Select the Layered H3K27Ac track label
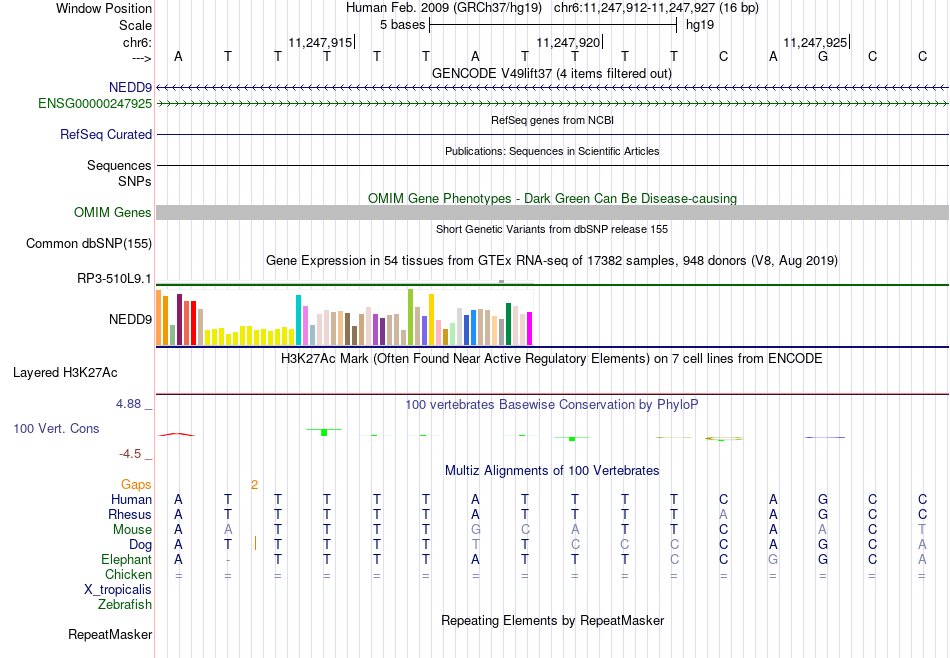This screenshot has width=950, height=658. 65,373
